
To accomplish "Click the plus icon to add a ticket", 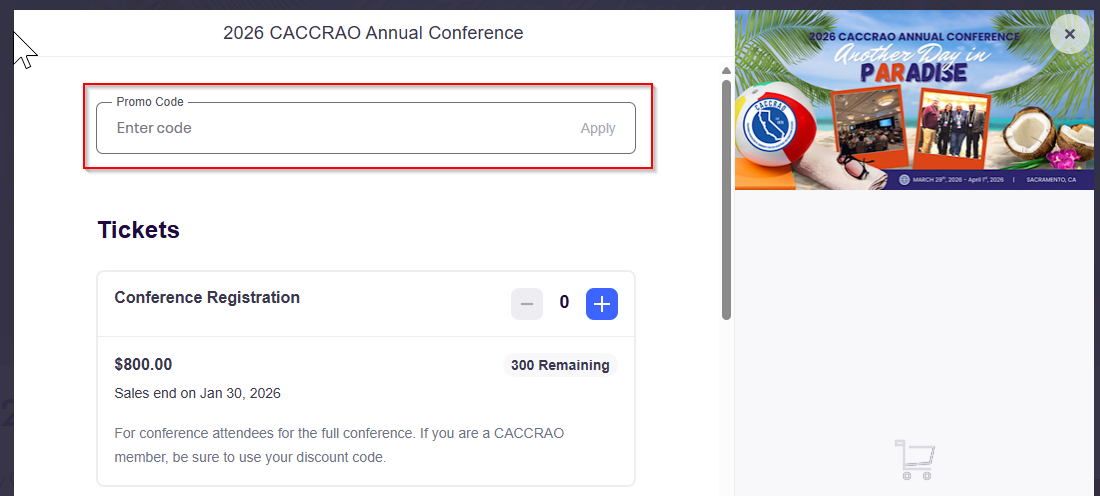I will click(x=601, y=303).
